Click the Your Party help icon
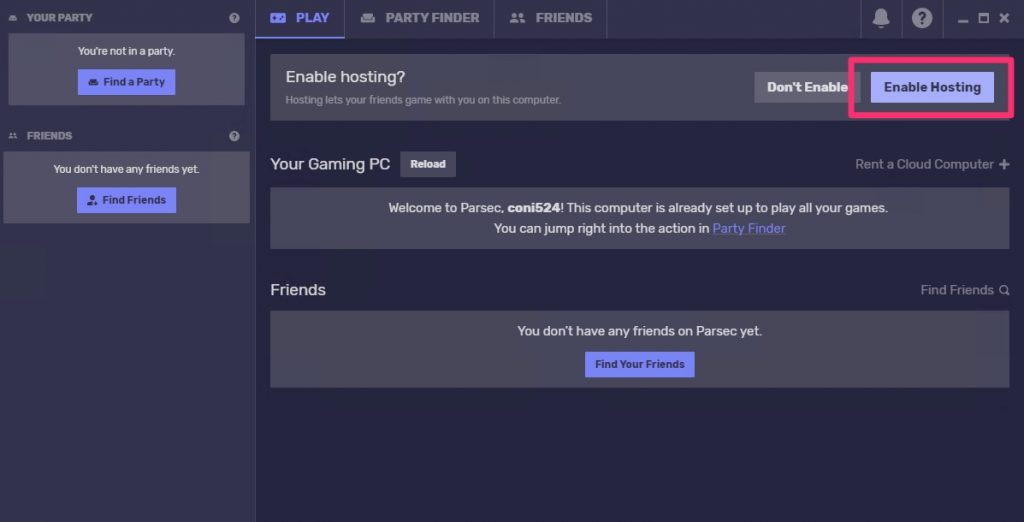The image size is (1024, 522). click(234, 18)
